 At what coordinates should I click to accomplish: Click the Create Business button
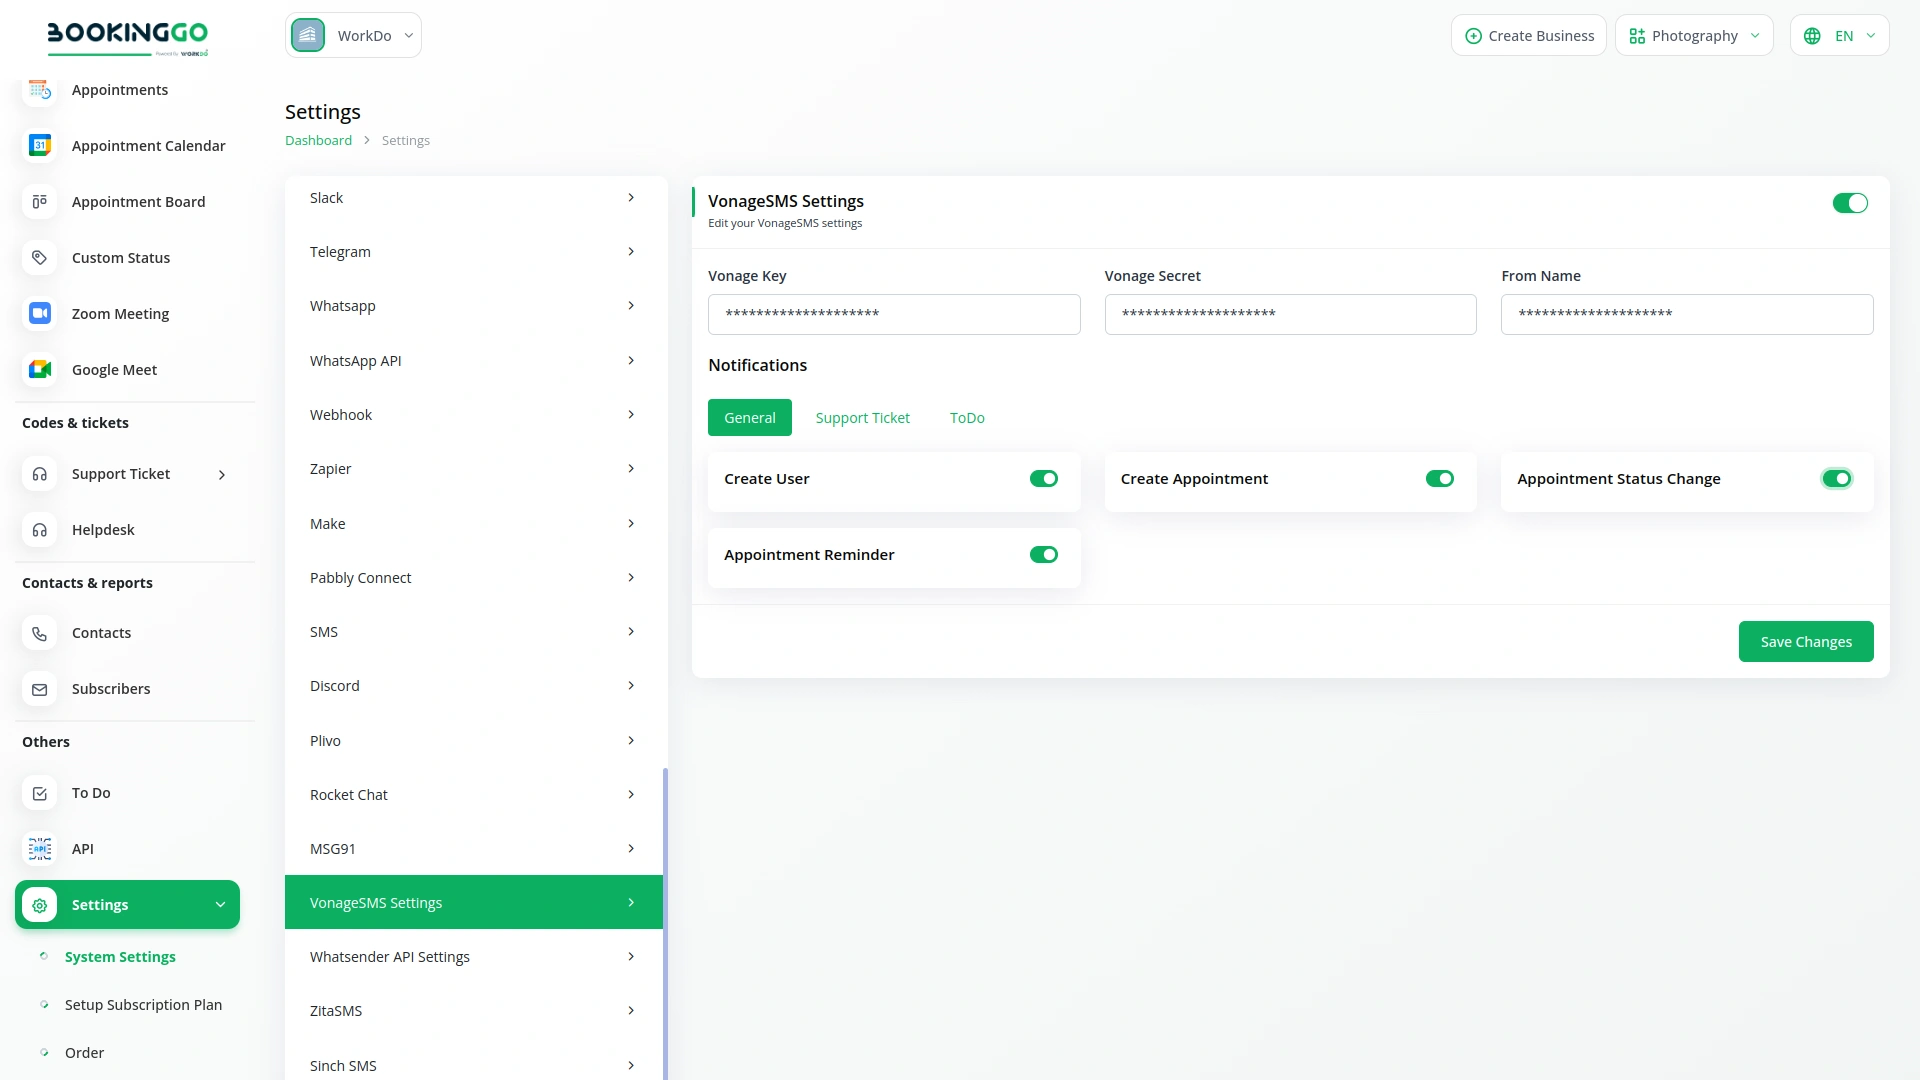click(x=1529, y=36)
